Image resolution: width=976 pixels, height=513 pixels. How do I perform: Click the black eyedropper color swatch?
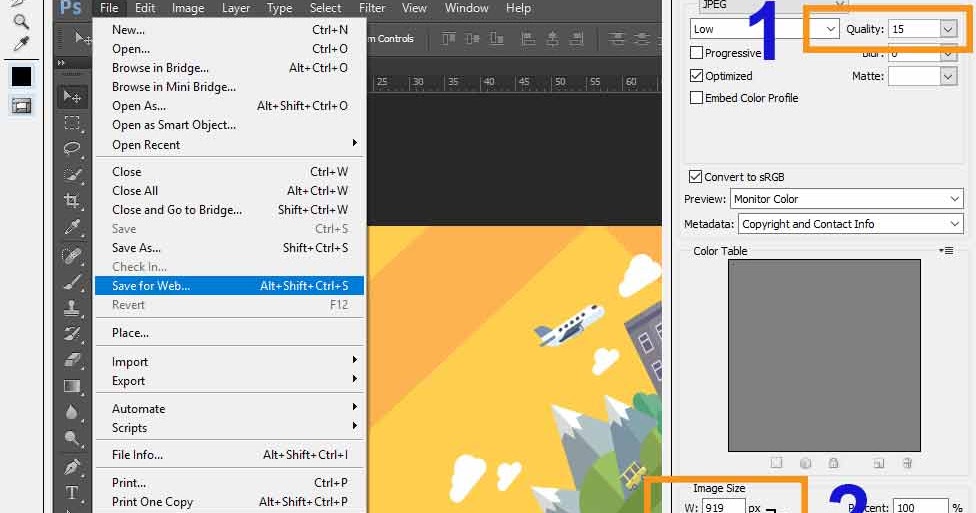tap(21, 76)
